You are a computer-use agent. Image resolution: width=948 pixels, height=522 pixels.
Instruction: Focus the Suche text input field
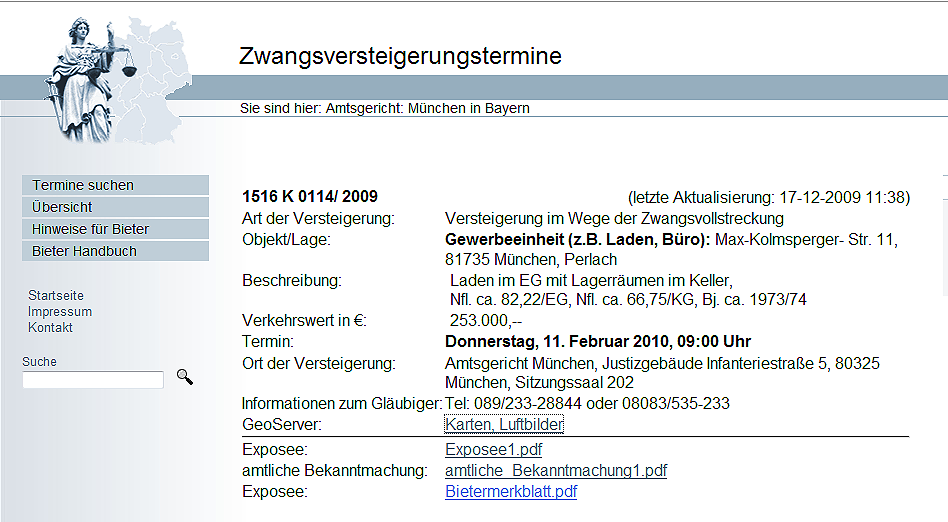click(93, 380)
